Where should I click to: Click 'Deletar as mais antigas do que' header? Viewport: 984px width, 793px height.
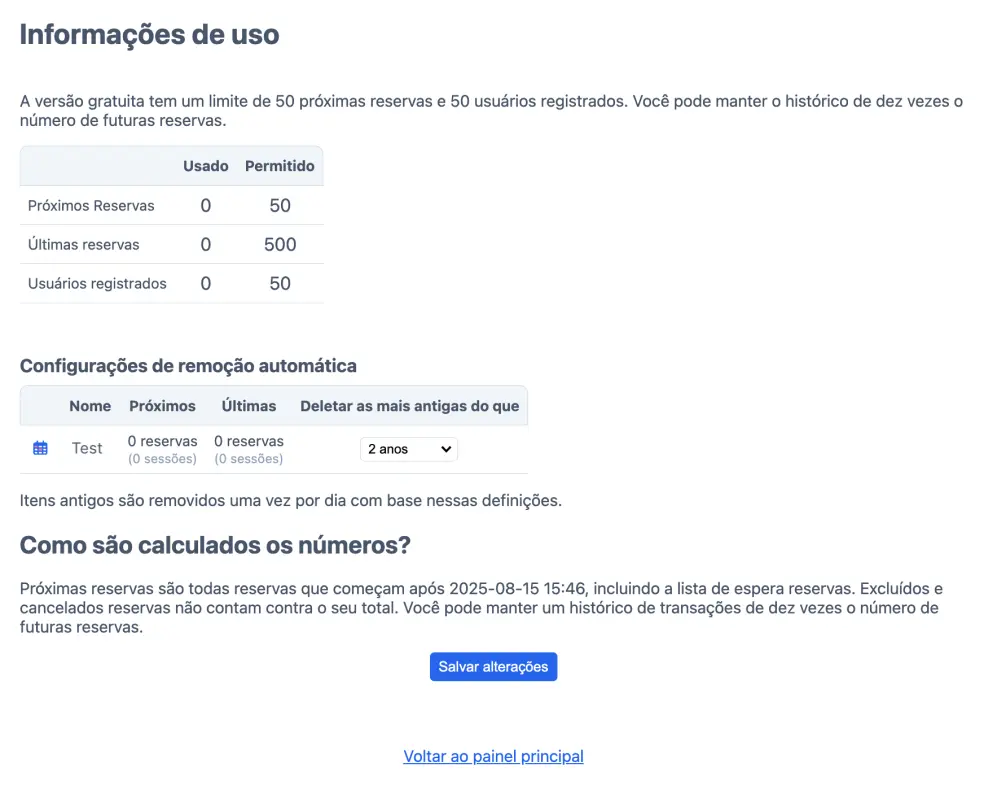coord(410,406)
